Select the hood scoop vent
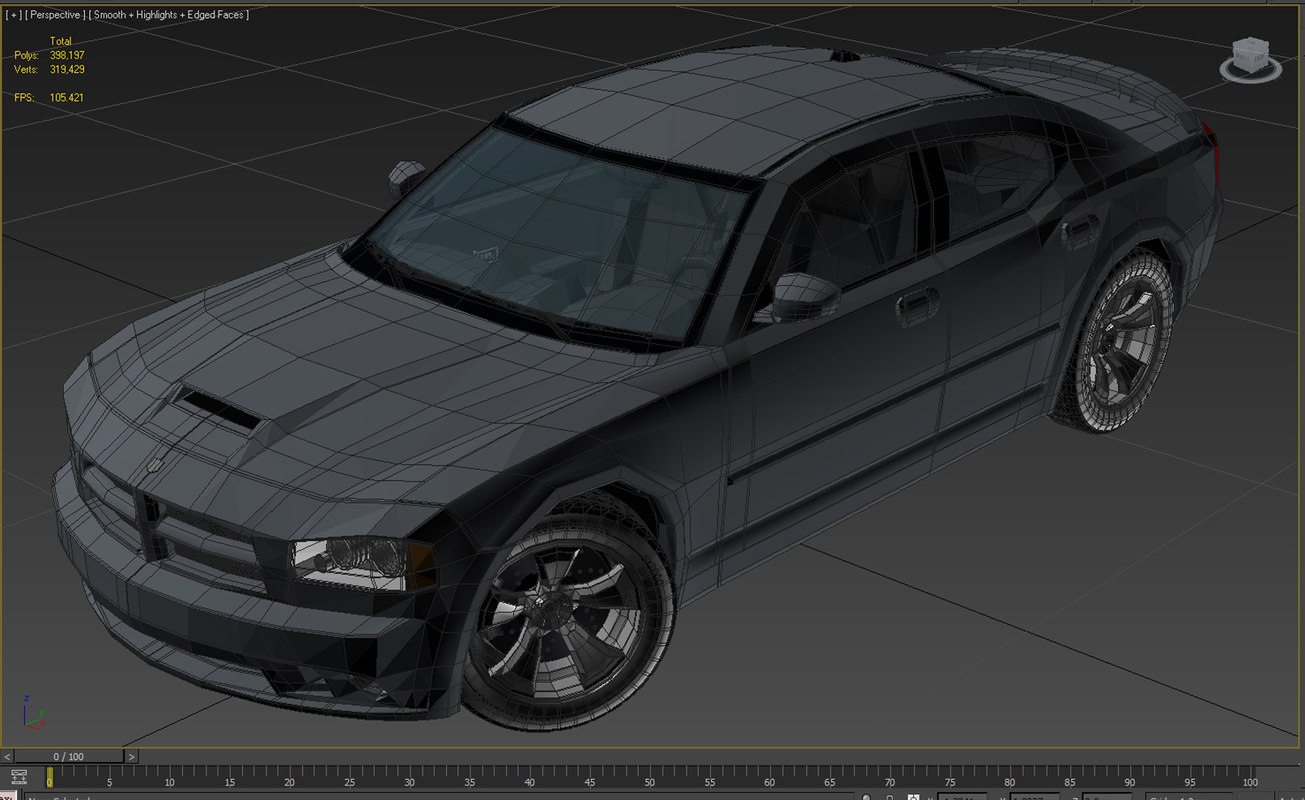This screenshot has height=800, width=1305. pos(216,405)
